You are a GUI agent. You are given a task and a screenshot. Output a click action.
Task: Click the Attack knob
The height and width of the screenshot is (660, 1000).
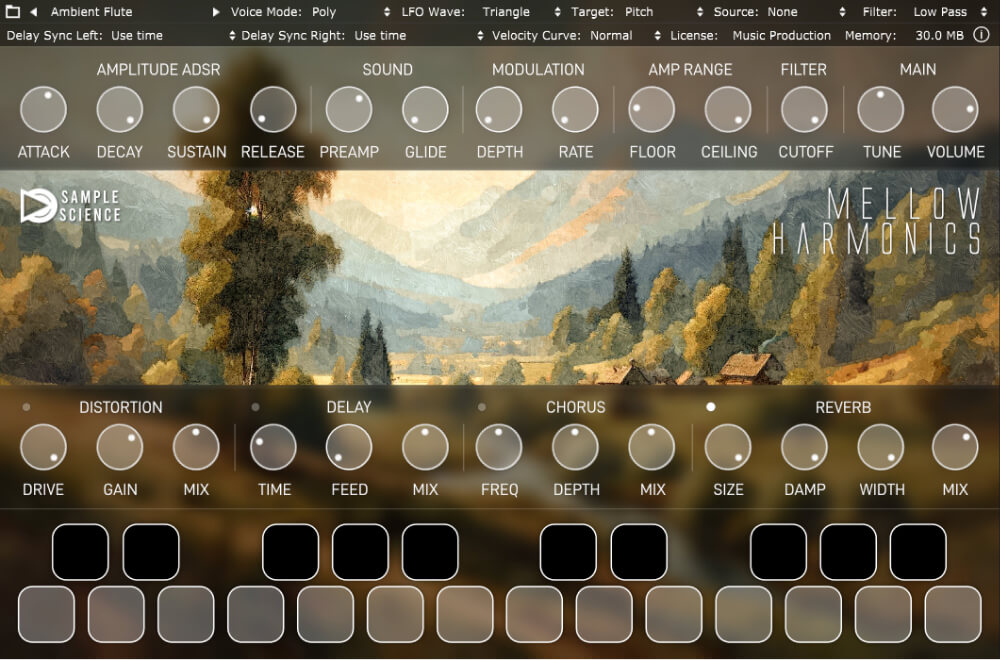point(43,110)
